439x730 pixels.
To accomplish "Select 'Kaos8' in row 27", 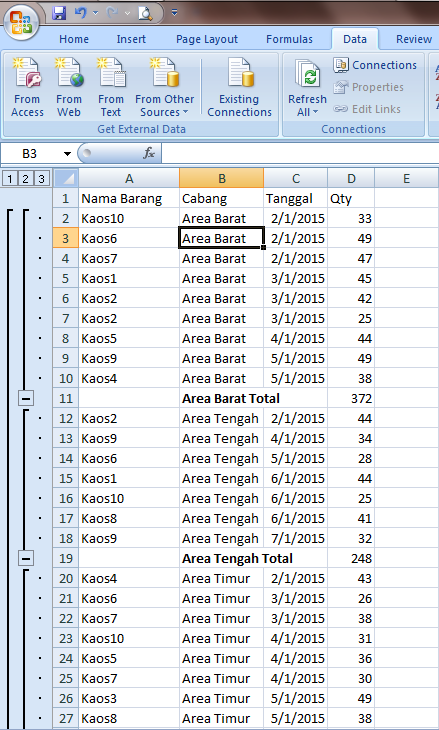I will pyautogui.click(x=129, y=718).
